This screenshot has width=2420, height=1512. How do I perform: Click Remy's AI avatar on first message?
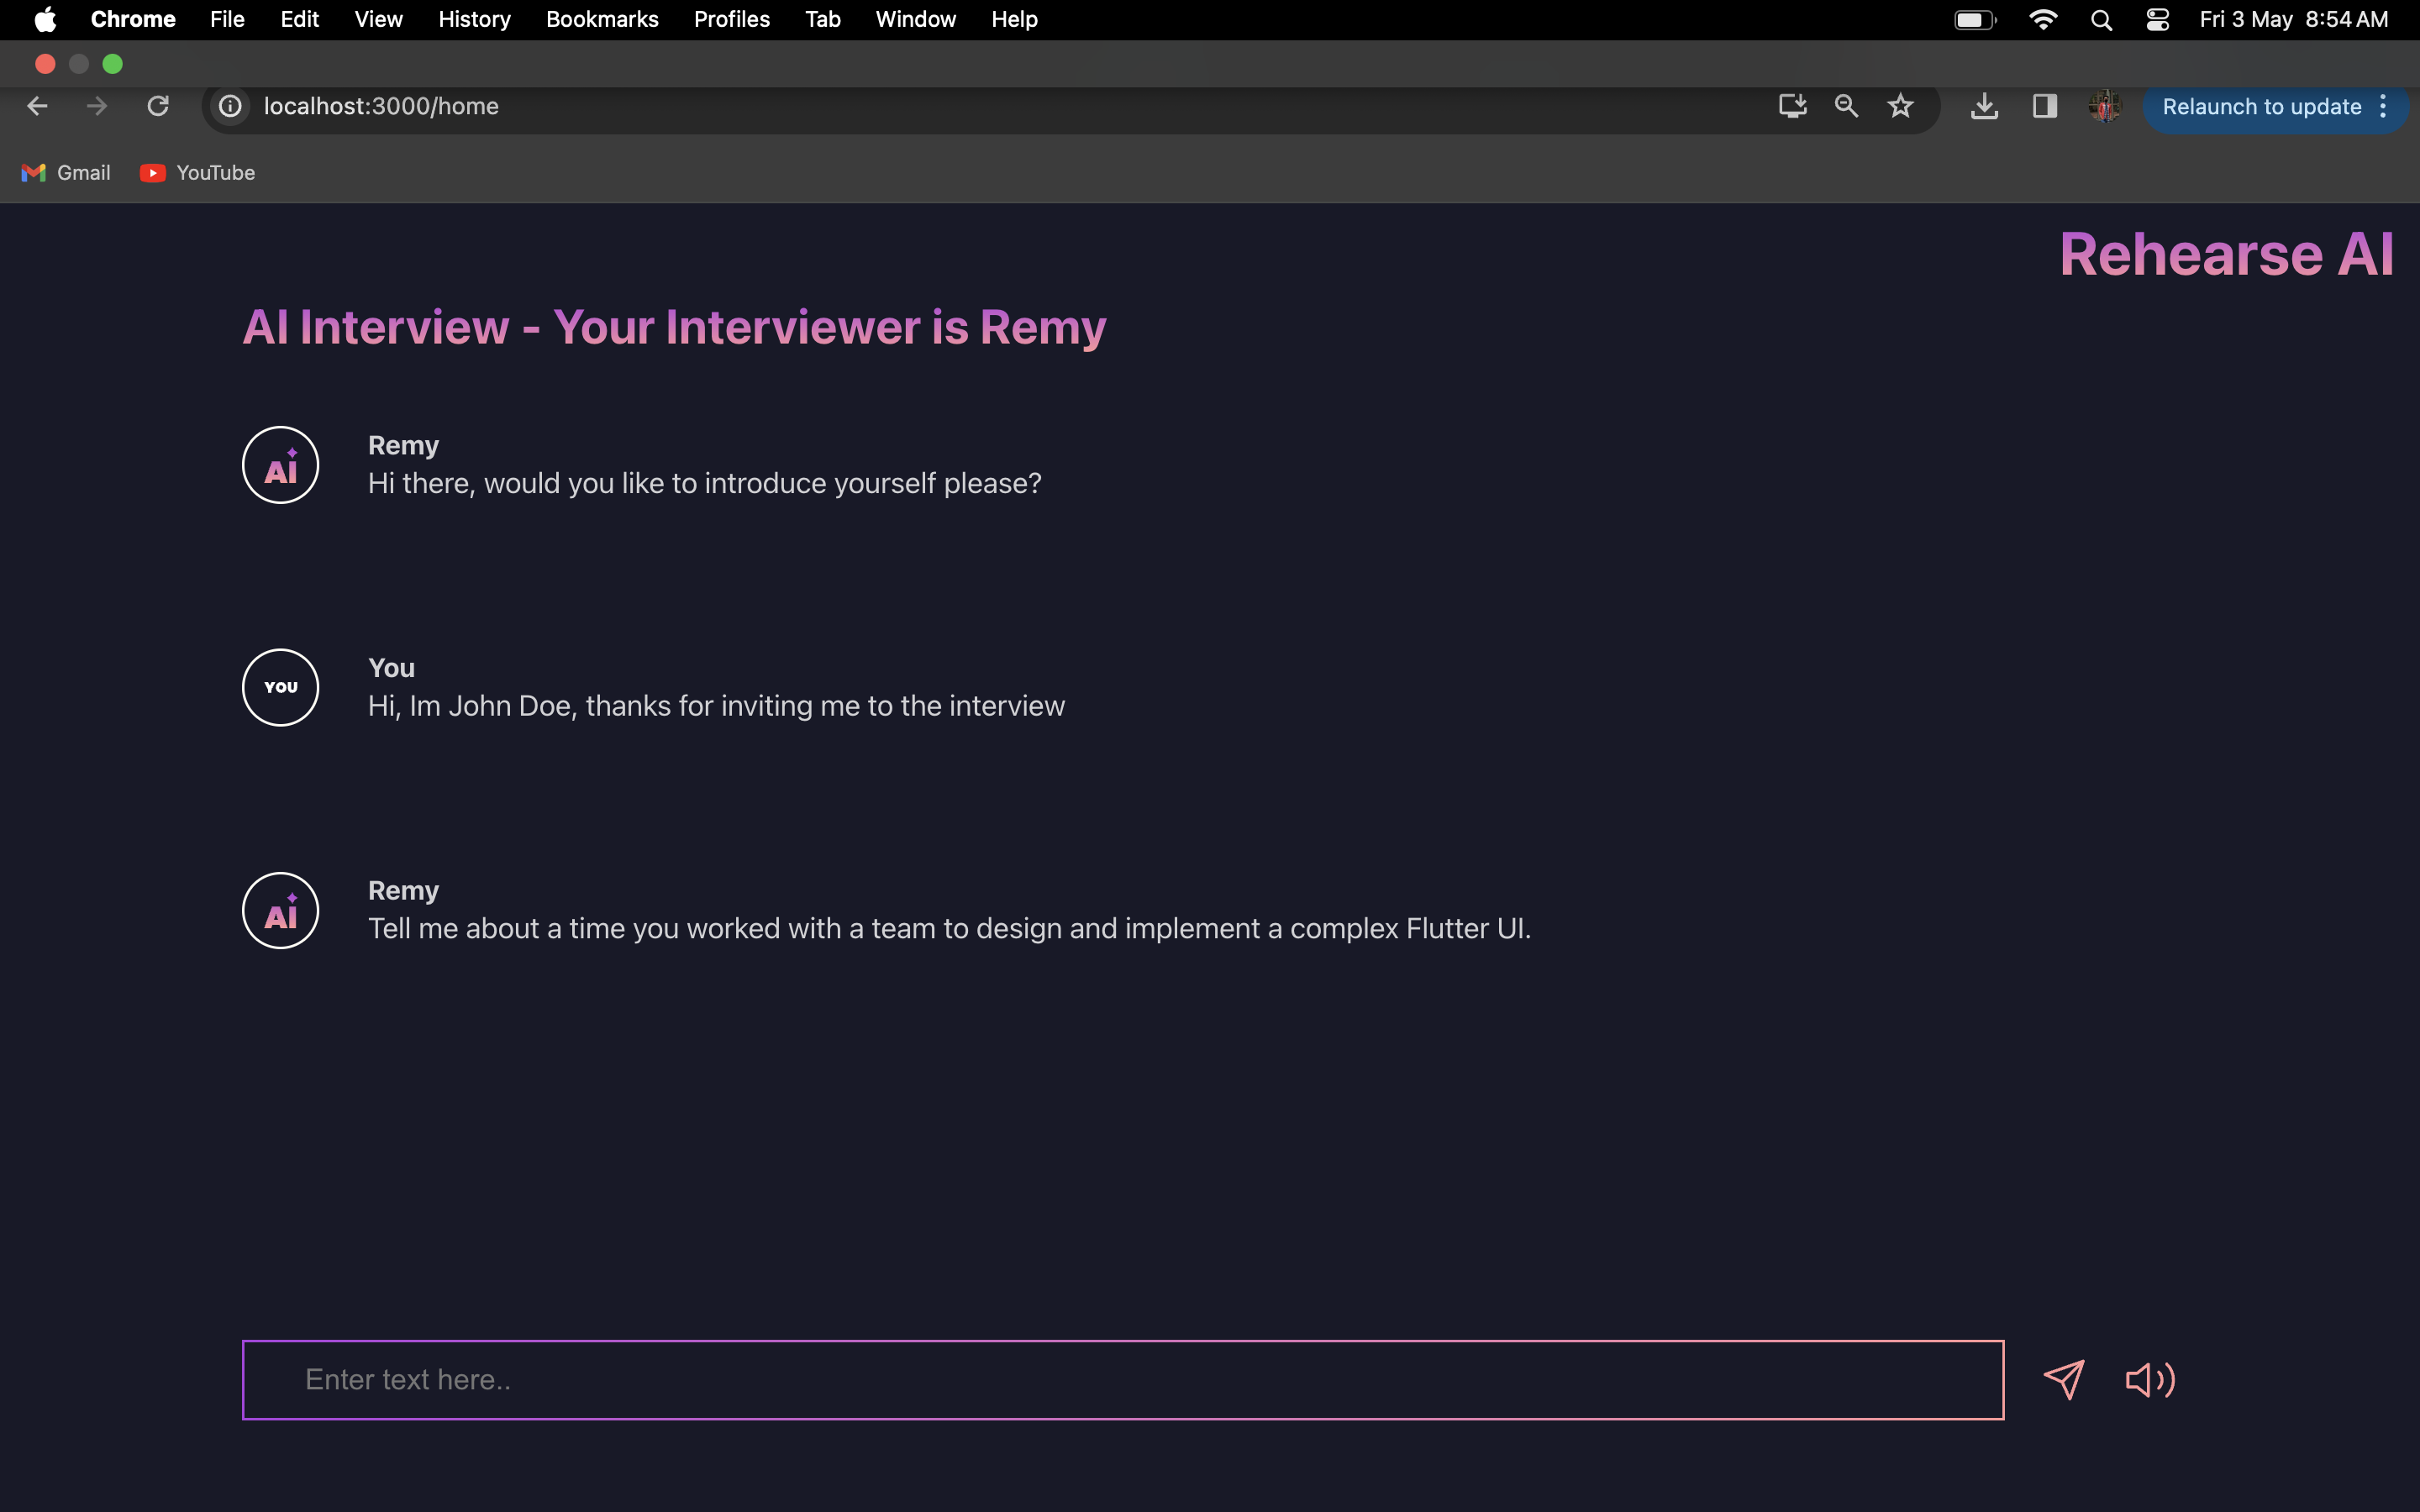(281, 465)
